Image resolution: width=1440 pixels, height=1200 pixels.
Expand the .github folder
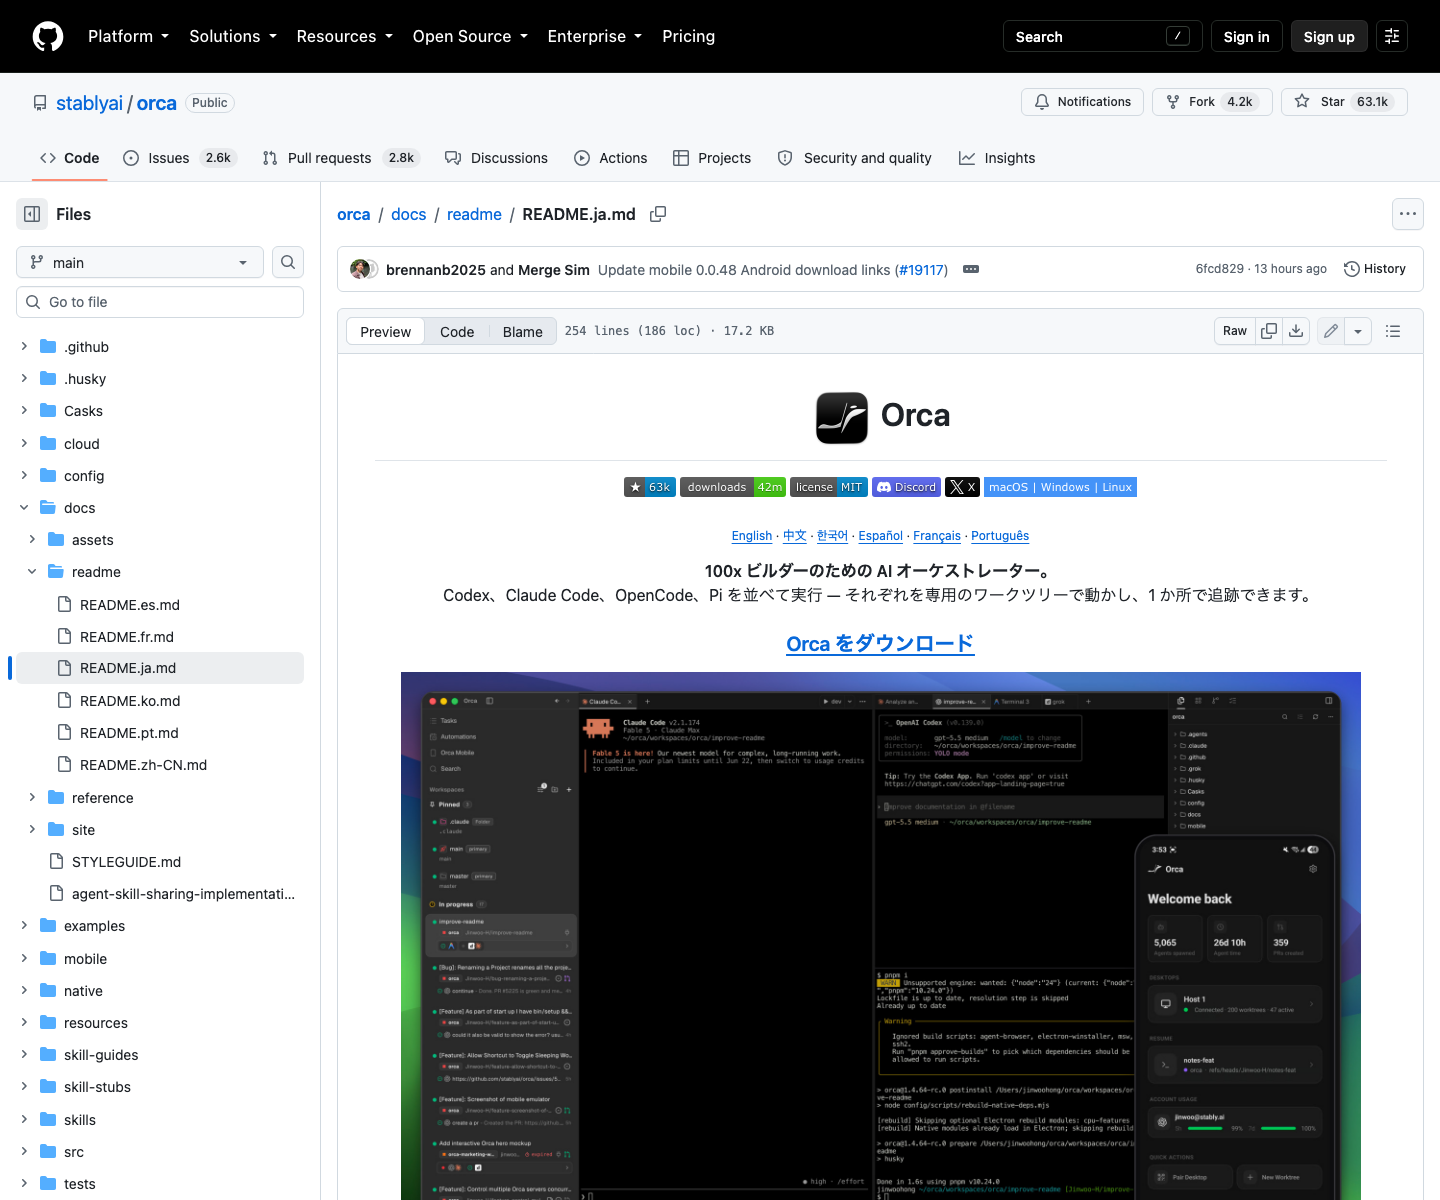click(x=24, y=347)
